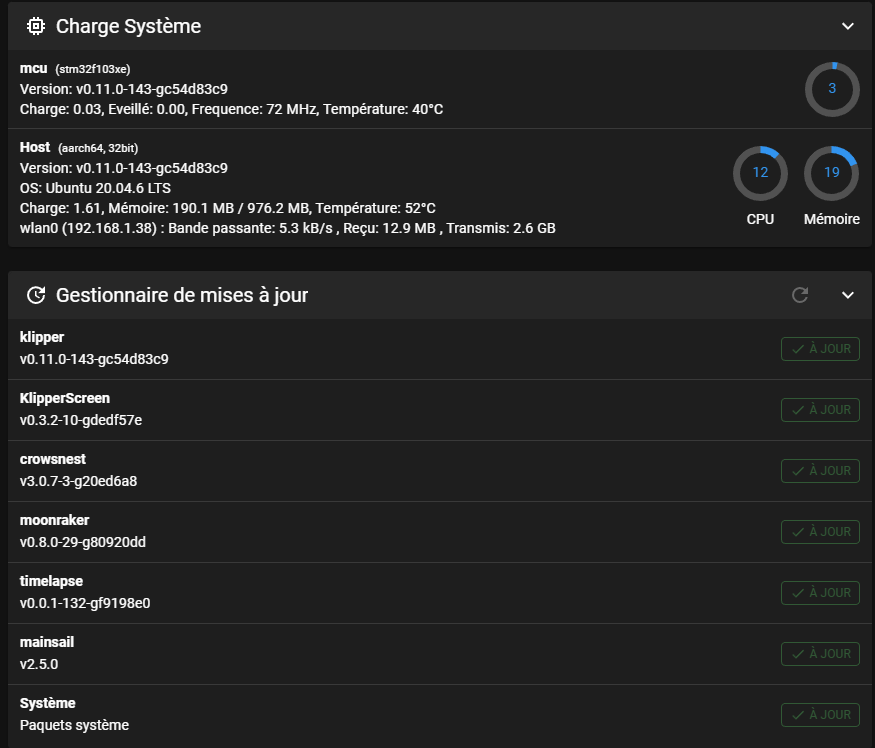Image resolution: width=875 pixels, height=748 pixels.
Task: Click the À JOUR button for KlipperScreen
Action: coord(820,410)
